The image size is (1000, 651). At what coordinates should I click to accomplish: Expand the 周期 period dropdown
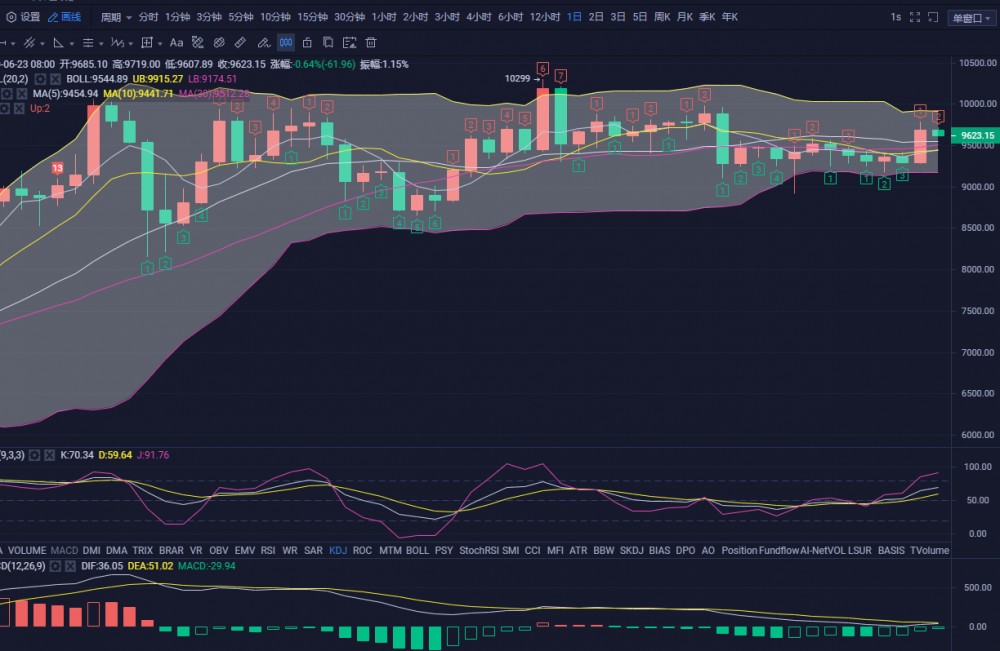(x=114, y=17)
